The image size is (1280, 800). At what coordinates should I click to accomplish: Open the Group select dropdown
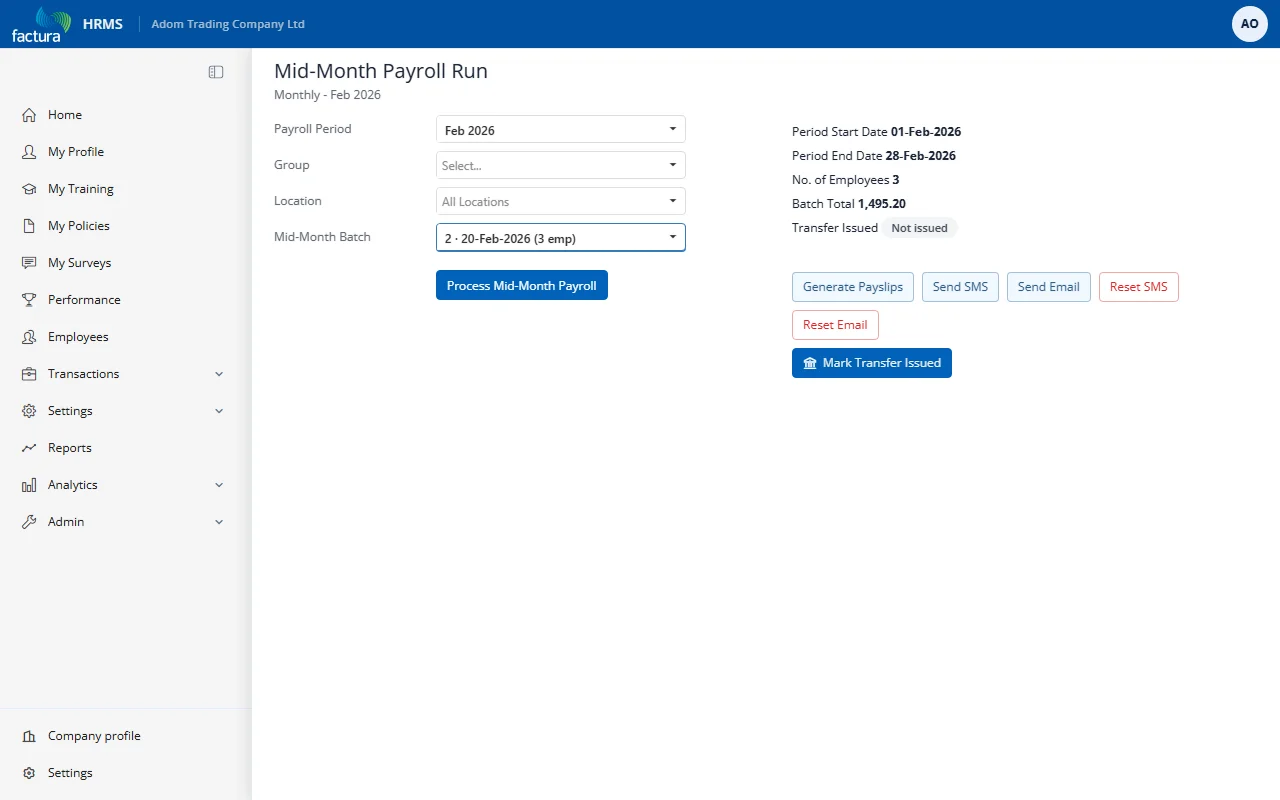[561, 165]
